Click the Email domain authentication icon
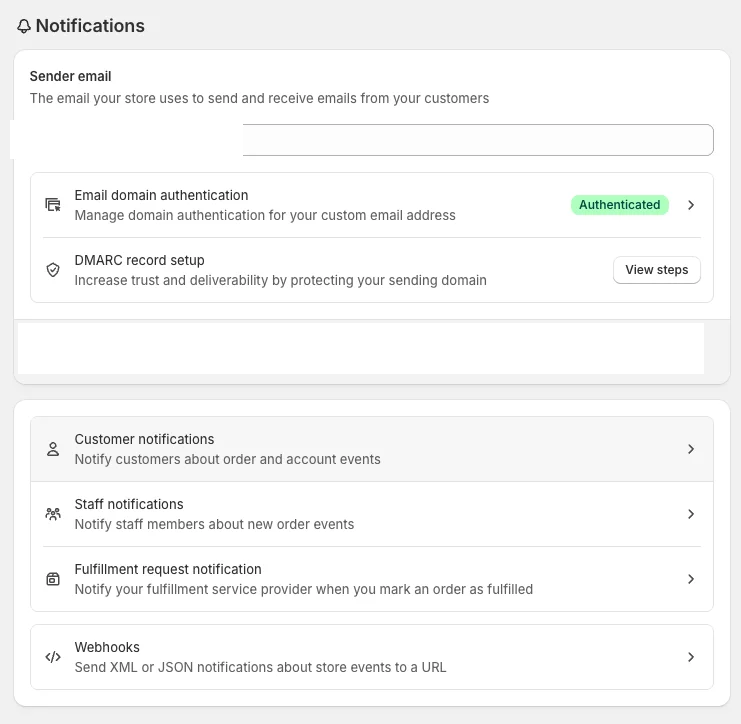741x724 pixels. [53, 205]
